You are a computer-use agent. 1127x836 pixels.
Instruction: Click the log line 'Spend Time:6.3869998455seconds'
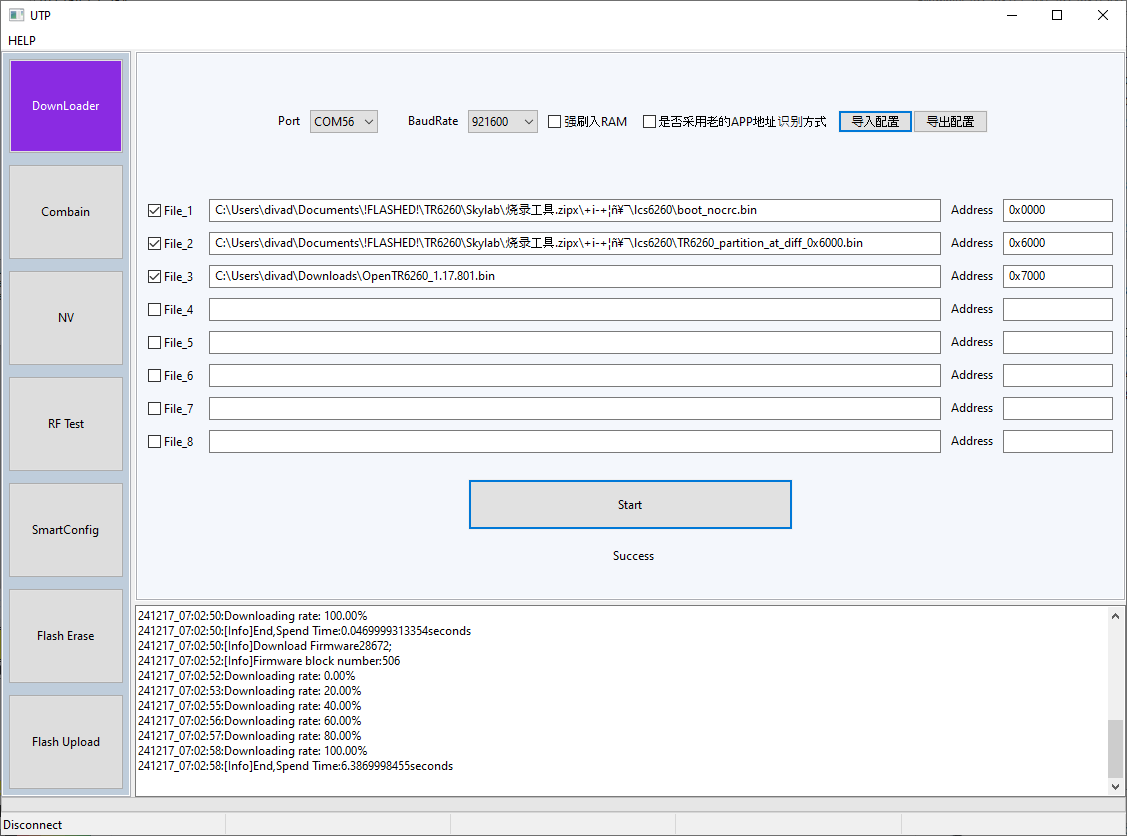click(x=295, y=766)
